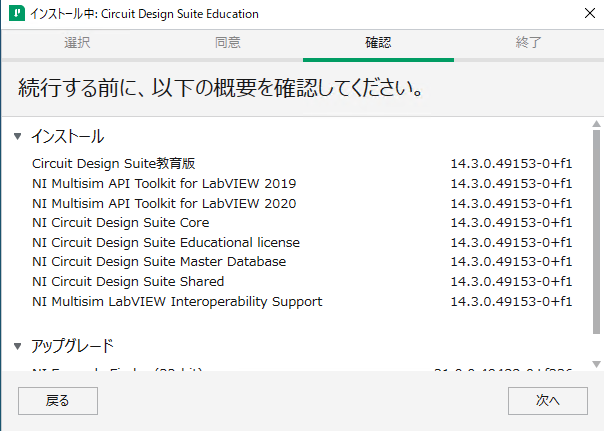This screenshot has height=431, width=604.
Task: Click the 戻る button
Action: [58, 401]
